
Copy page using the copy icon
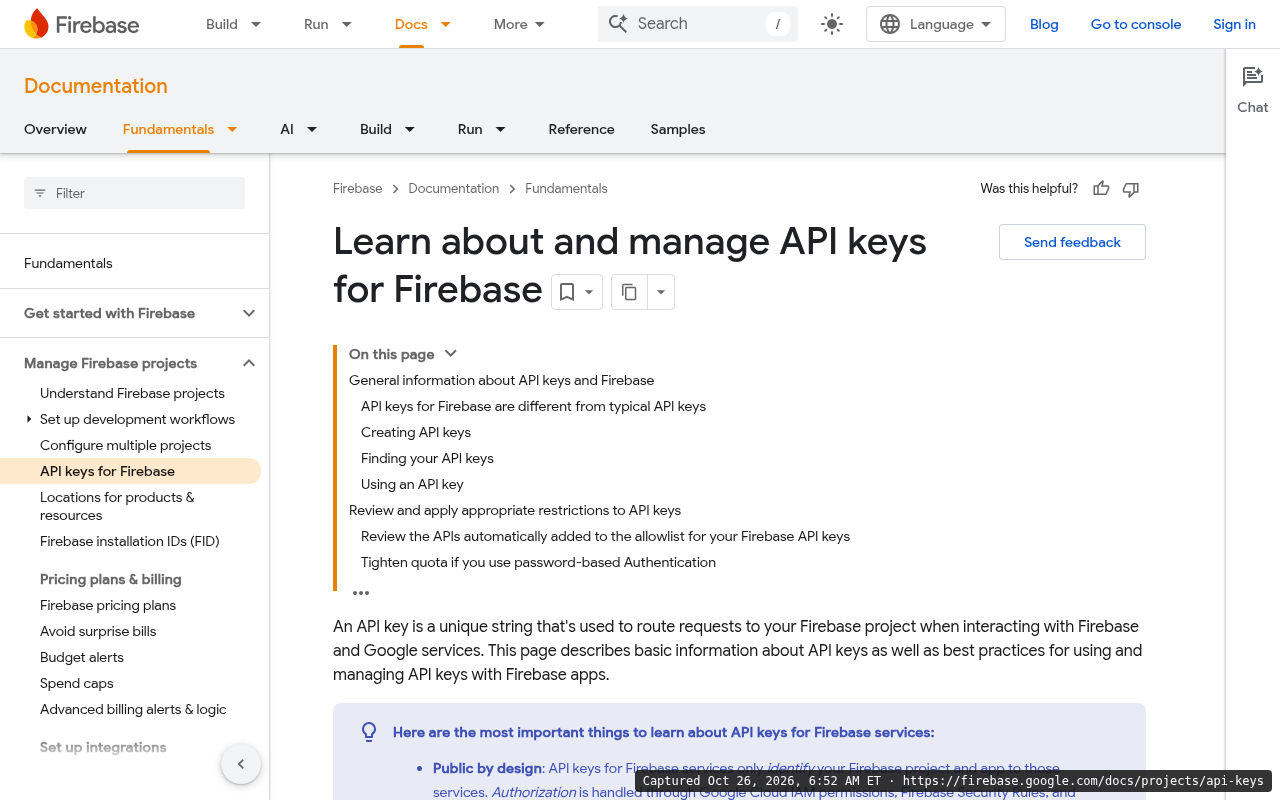629,292
